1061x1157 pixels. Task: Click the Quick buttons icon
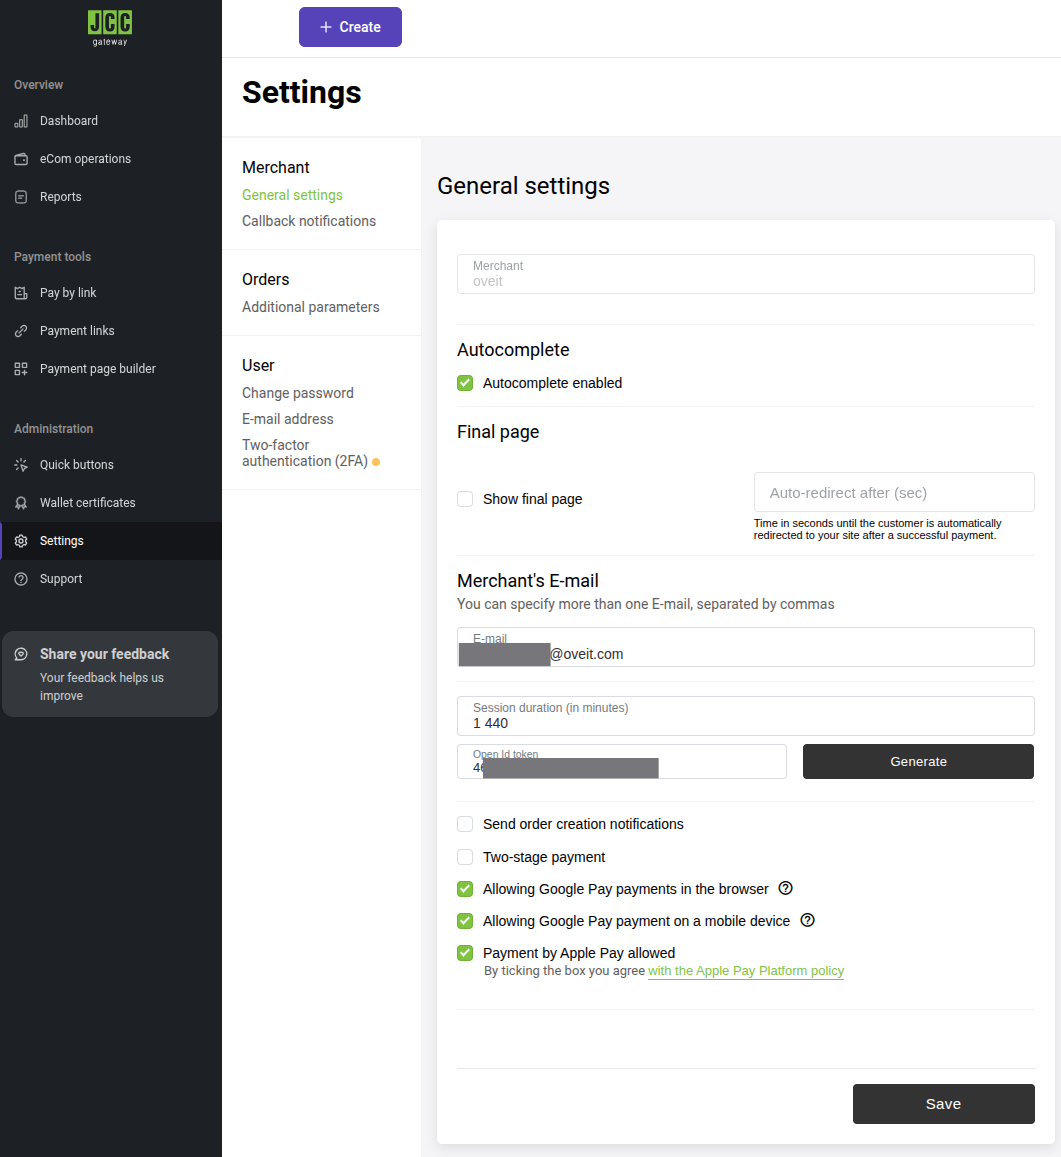pyautogui.click(x=21, y=465)
